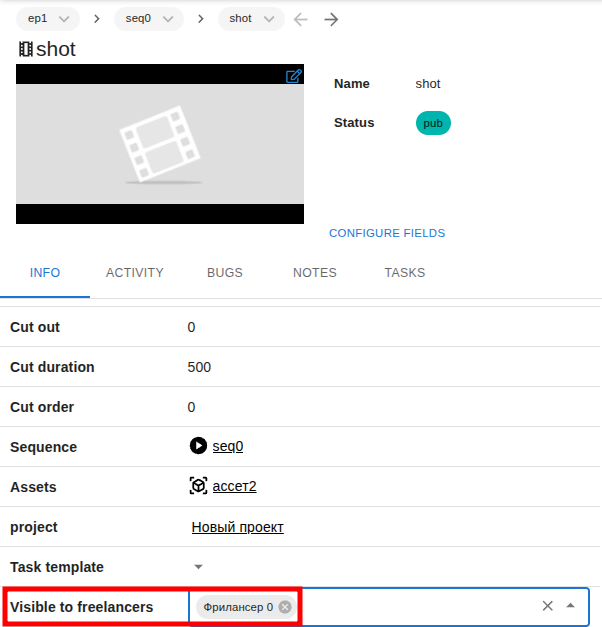Open the Notes tab
This screenshot has width=602, height=627.
click(315, 273)
